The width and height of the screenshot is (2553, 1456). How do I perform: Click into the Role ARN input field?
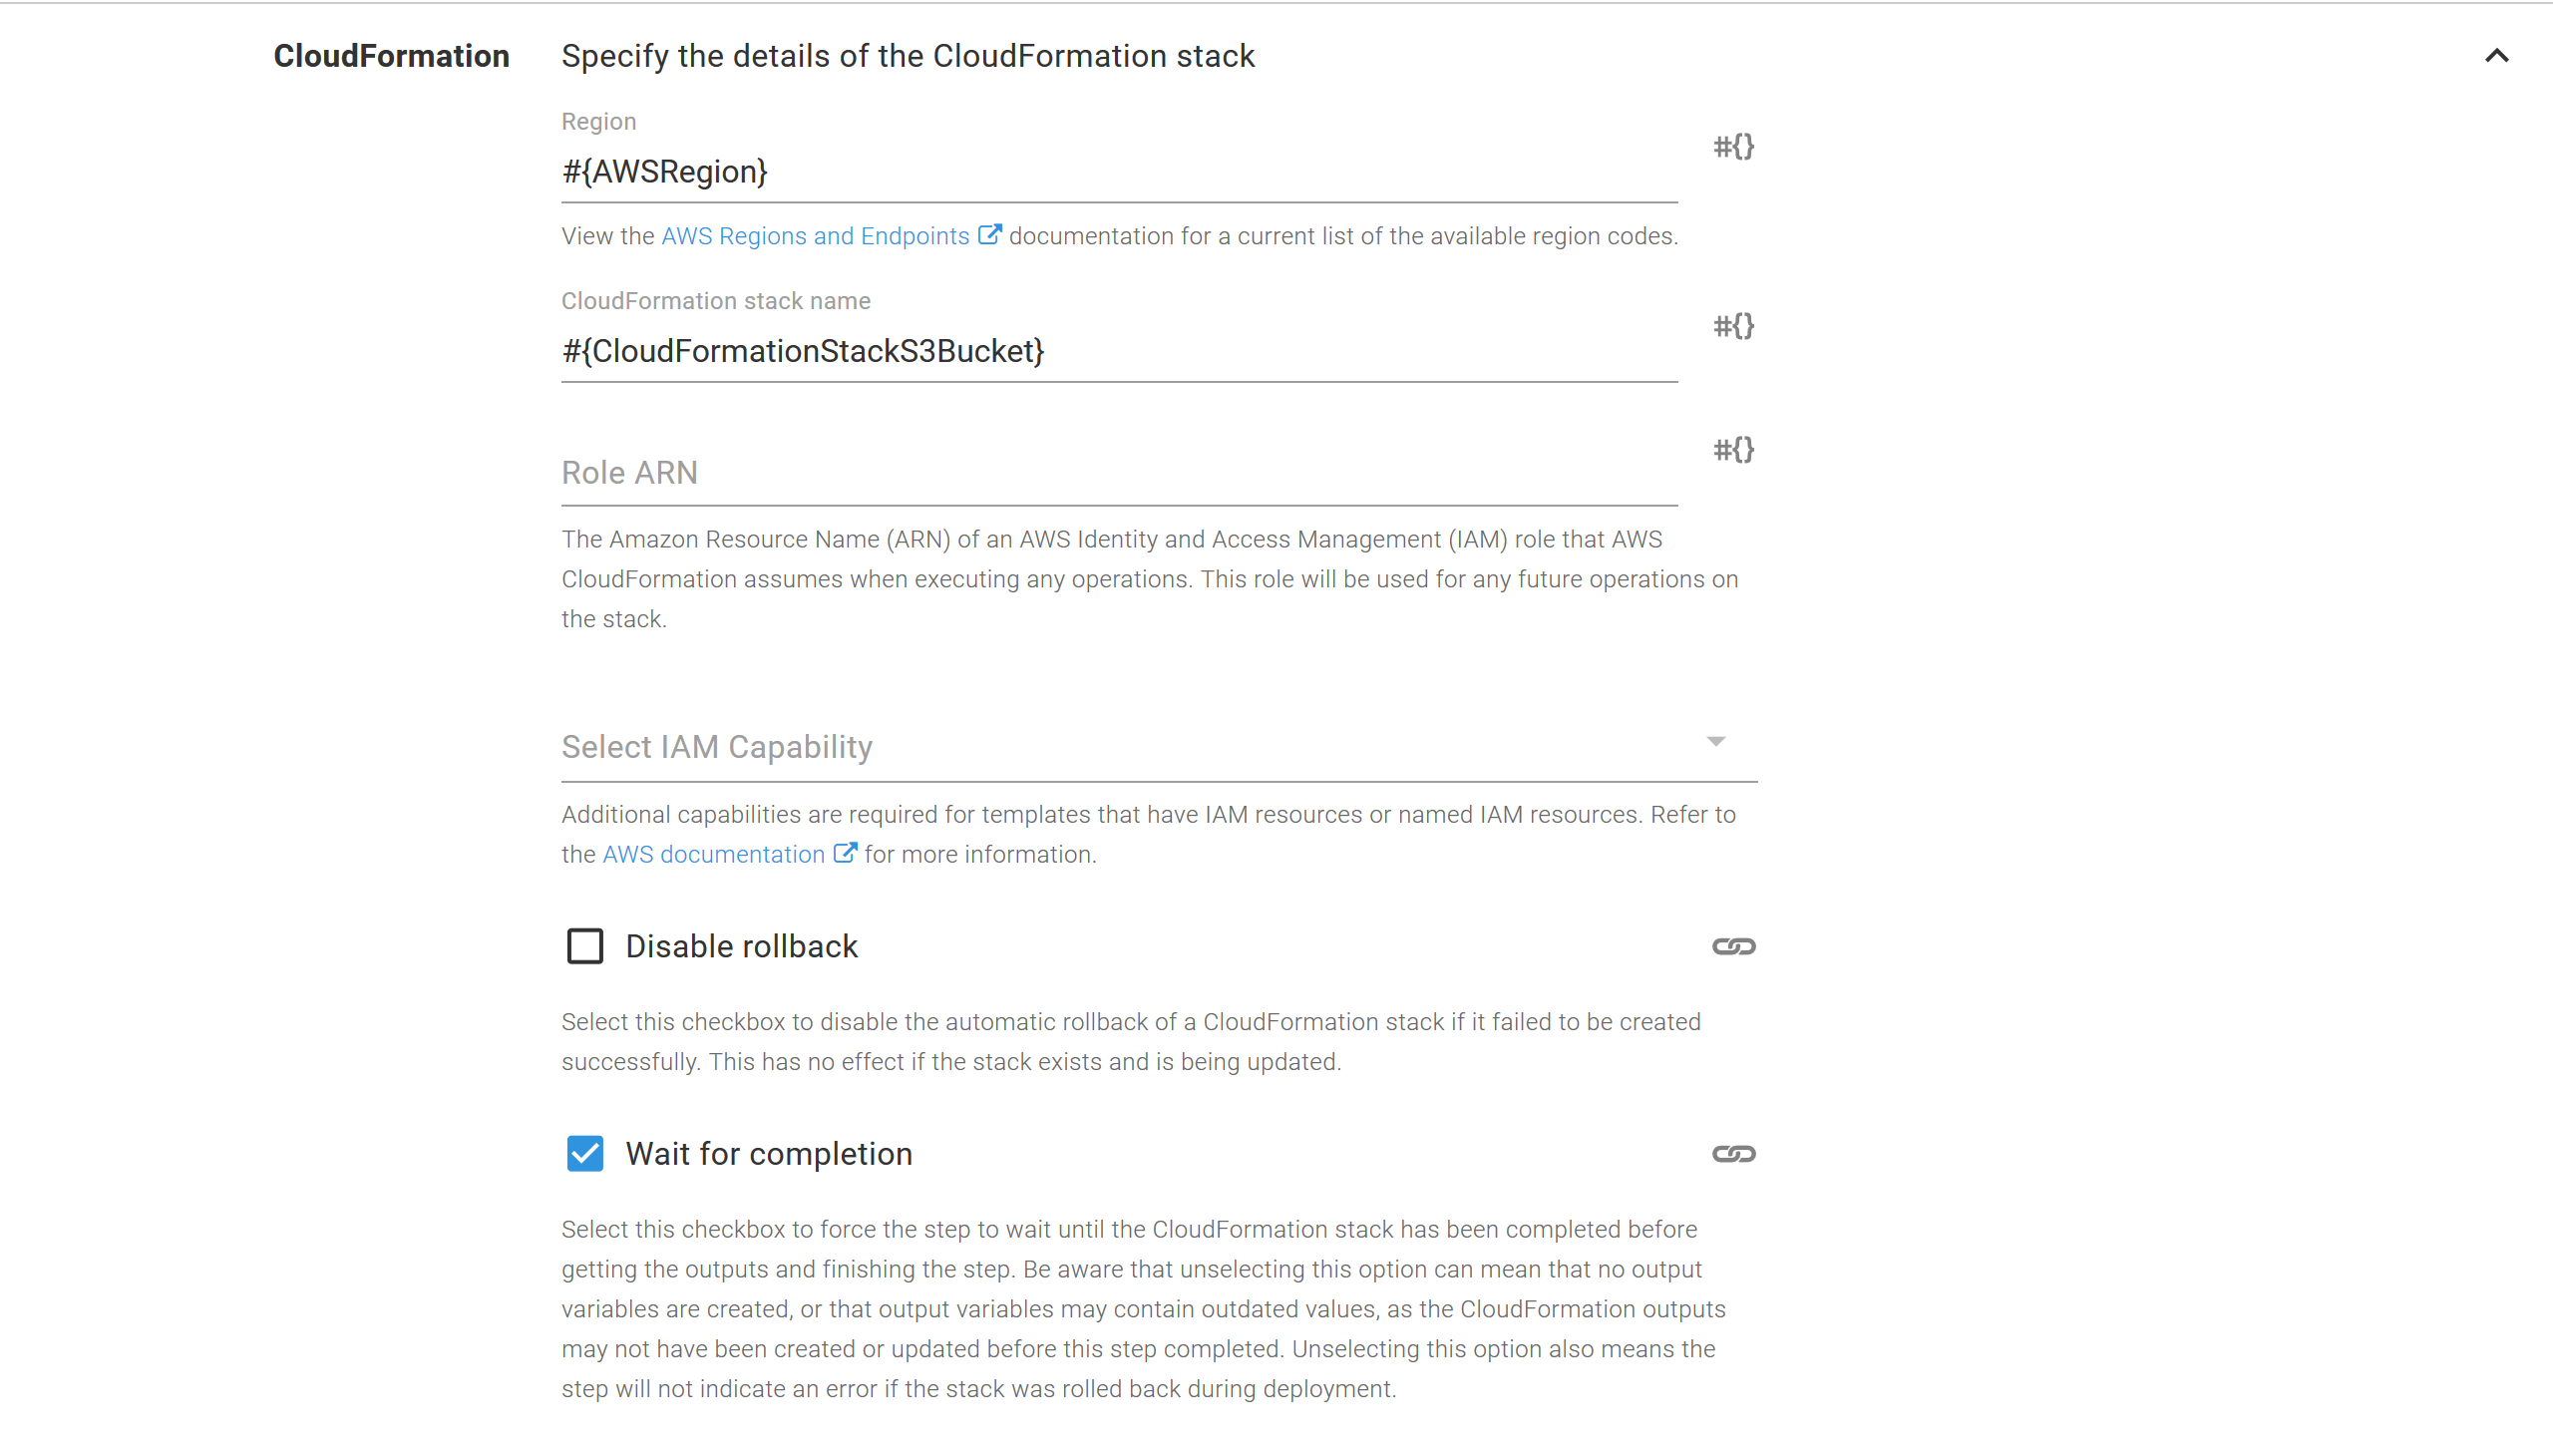(x=1118, y=473)
